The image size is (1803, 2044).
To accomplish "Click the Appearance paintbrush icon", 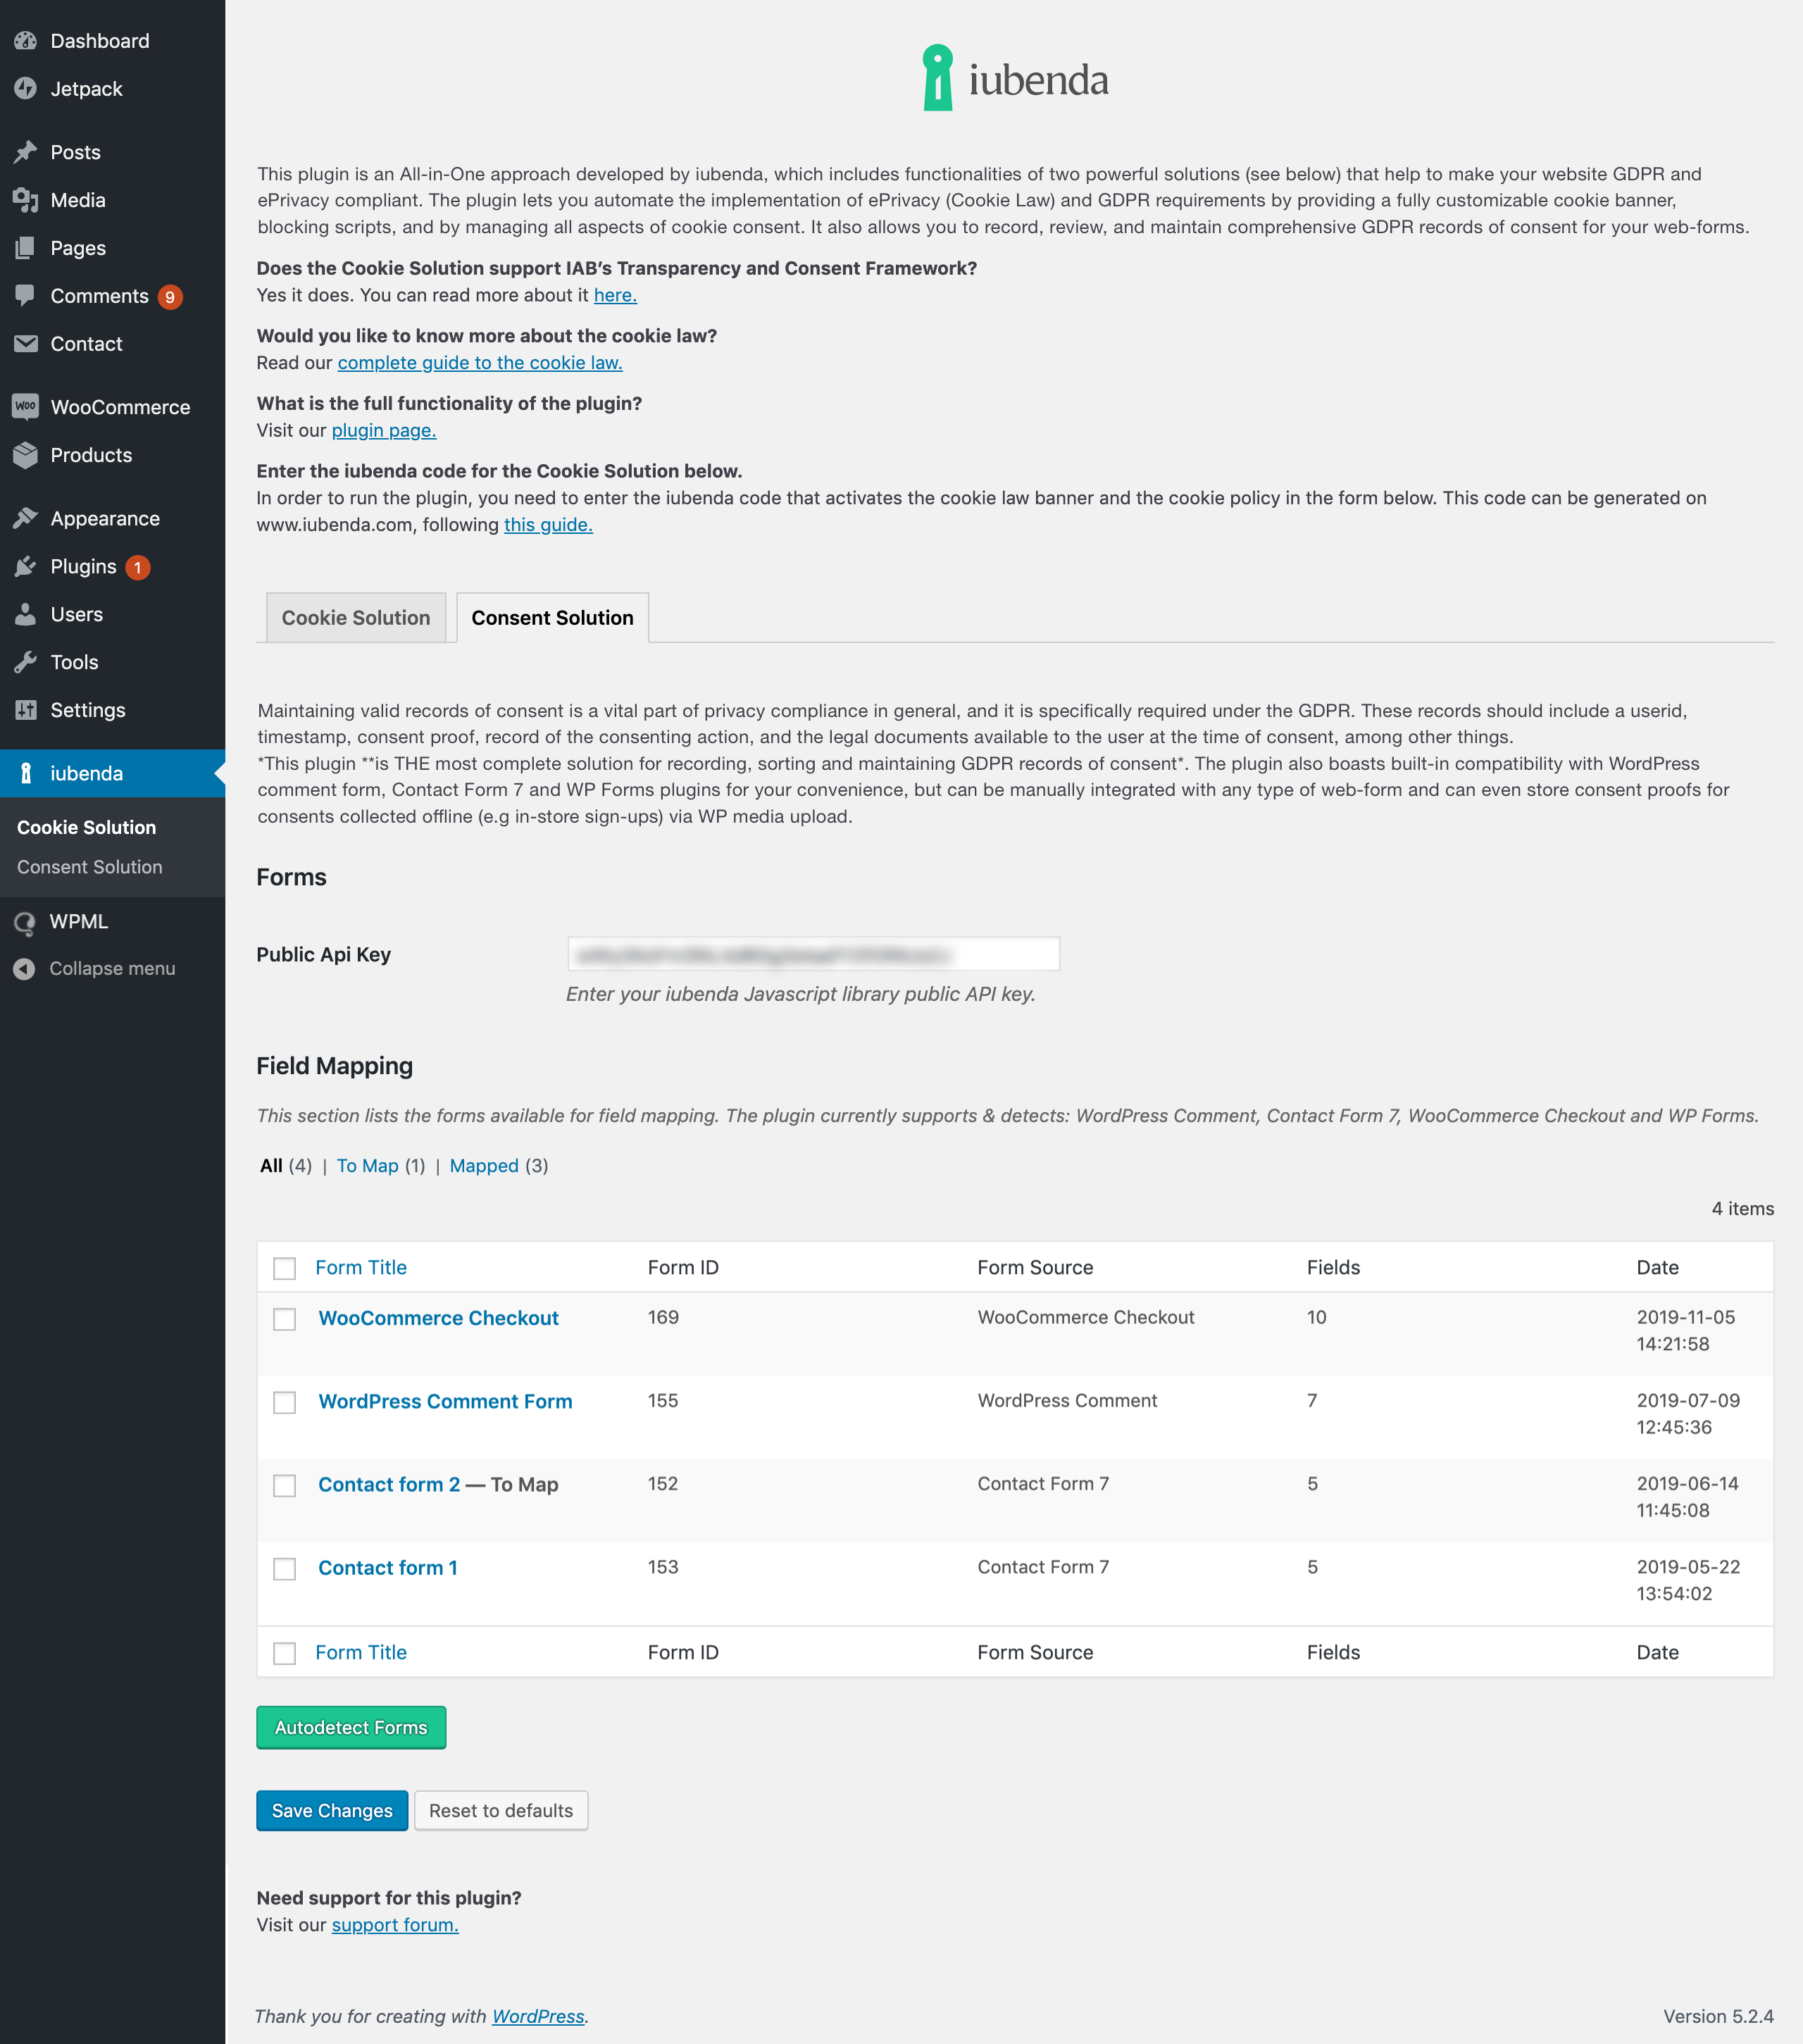I will (25, 519).
